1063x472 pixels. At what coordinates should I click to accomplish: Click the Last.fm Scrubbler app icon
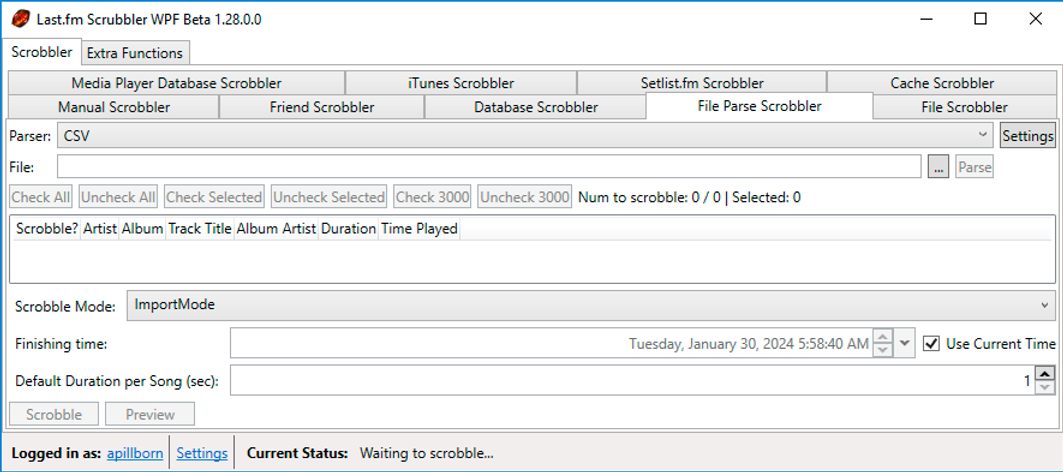coord(20,19)
